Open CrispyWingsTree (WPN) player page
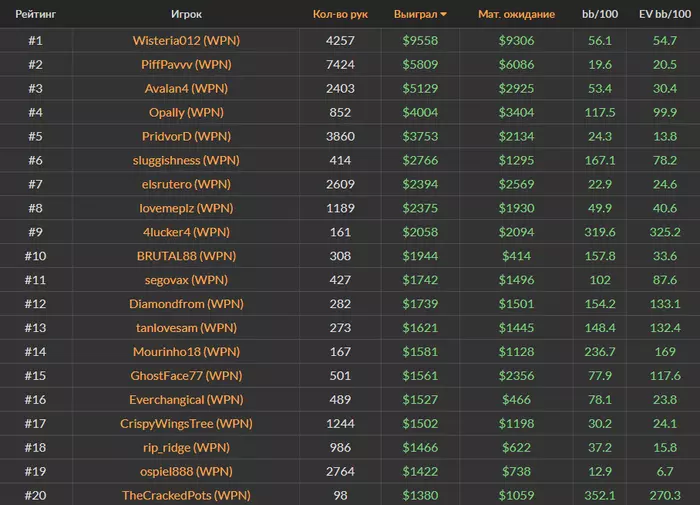 [x=186, y=424]
